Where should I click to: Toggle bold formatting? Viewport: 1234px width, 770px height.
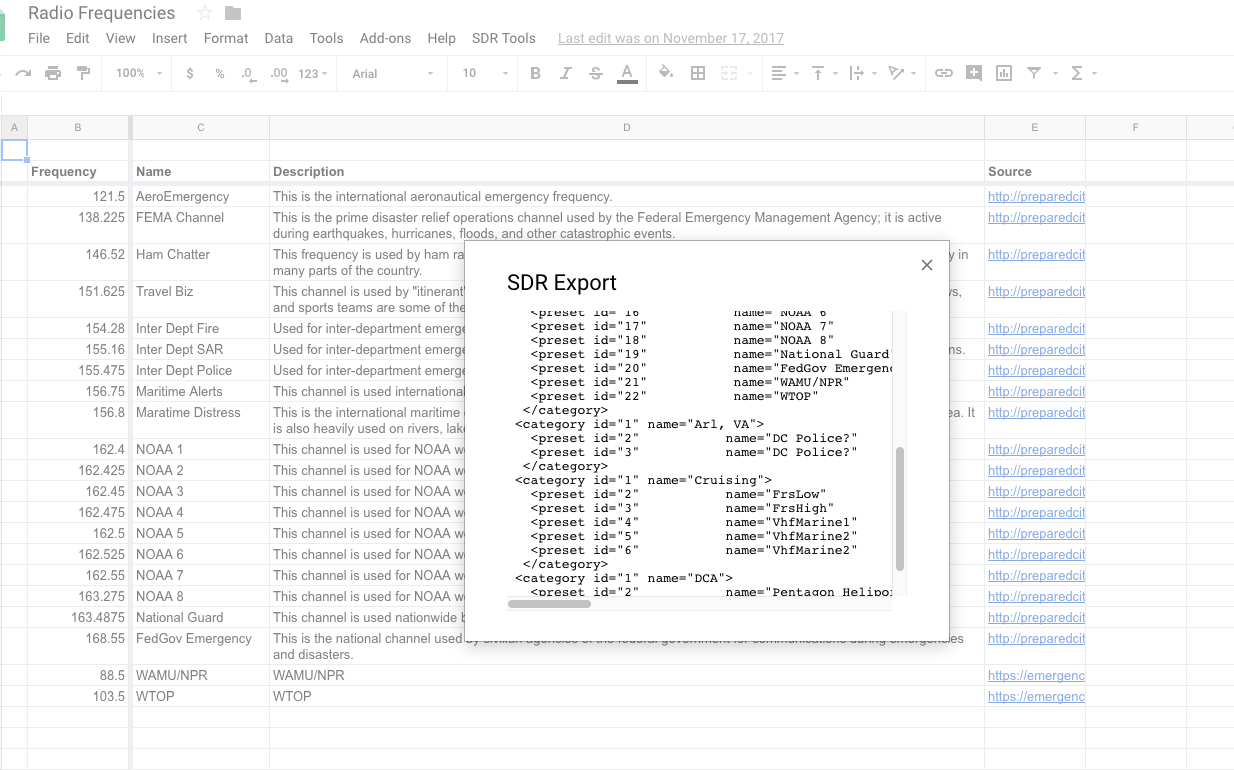[x=535, y=73]
